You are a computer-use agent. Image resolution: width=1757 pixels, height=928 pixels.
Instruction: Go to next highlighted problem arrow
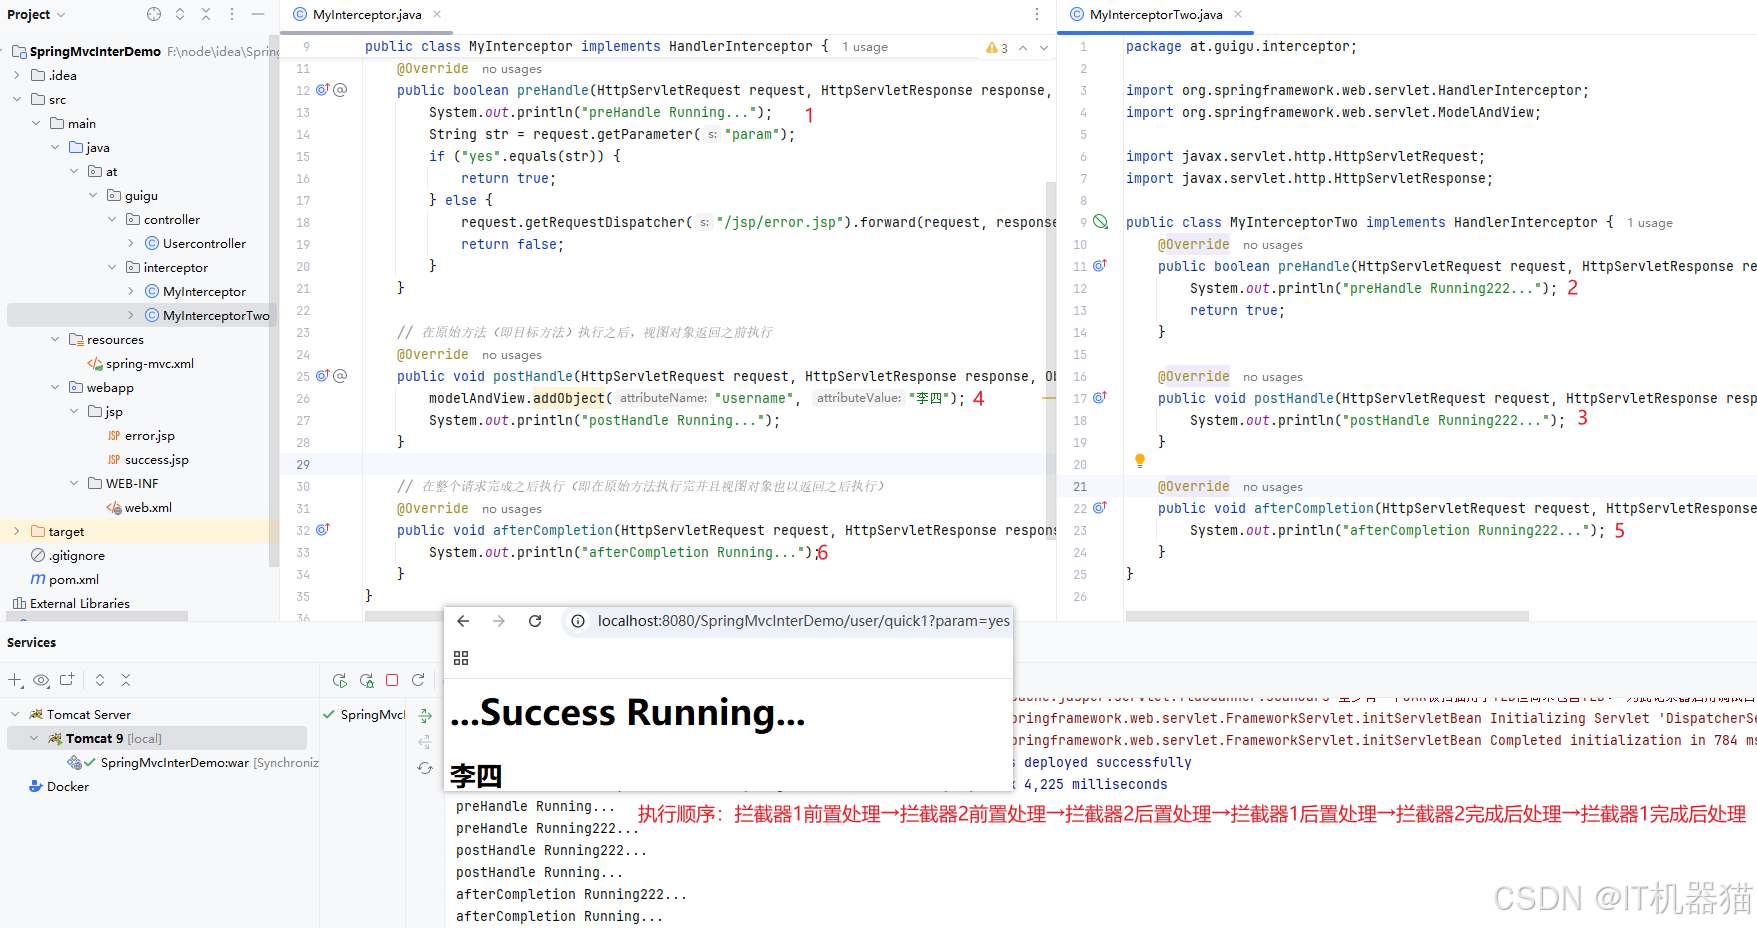(x=1044, y=47)
